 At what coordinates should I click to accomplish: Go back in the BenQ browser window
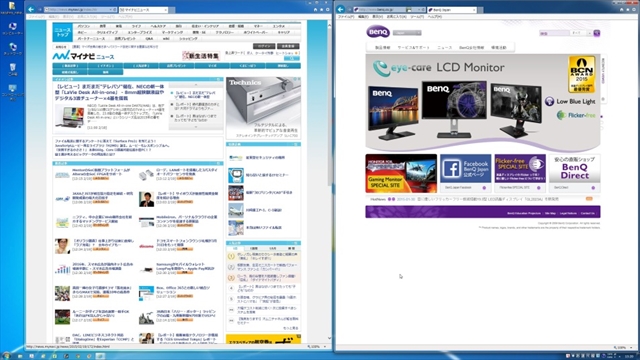[340, 9]
